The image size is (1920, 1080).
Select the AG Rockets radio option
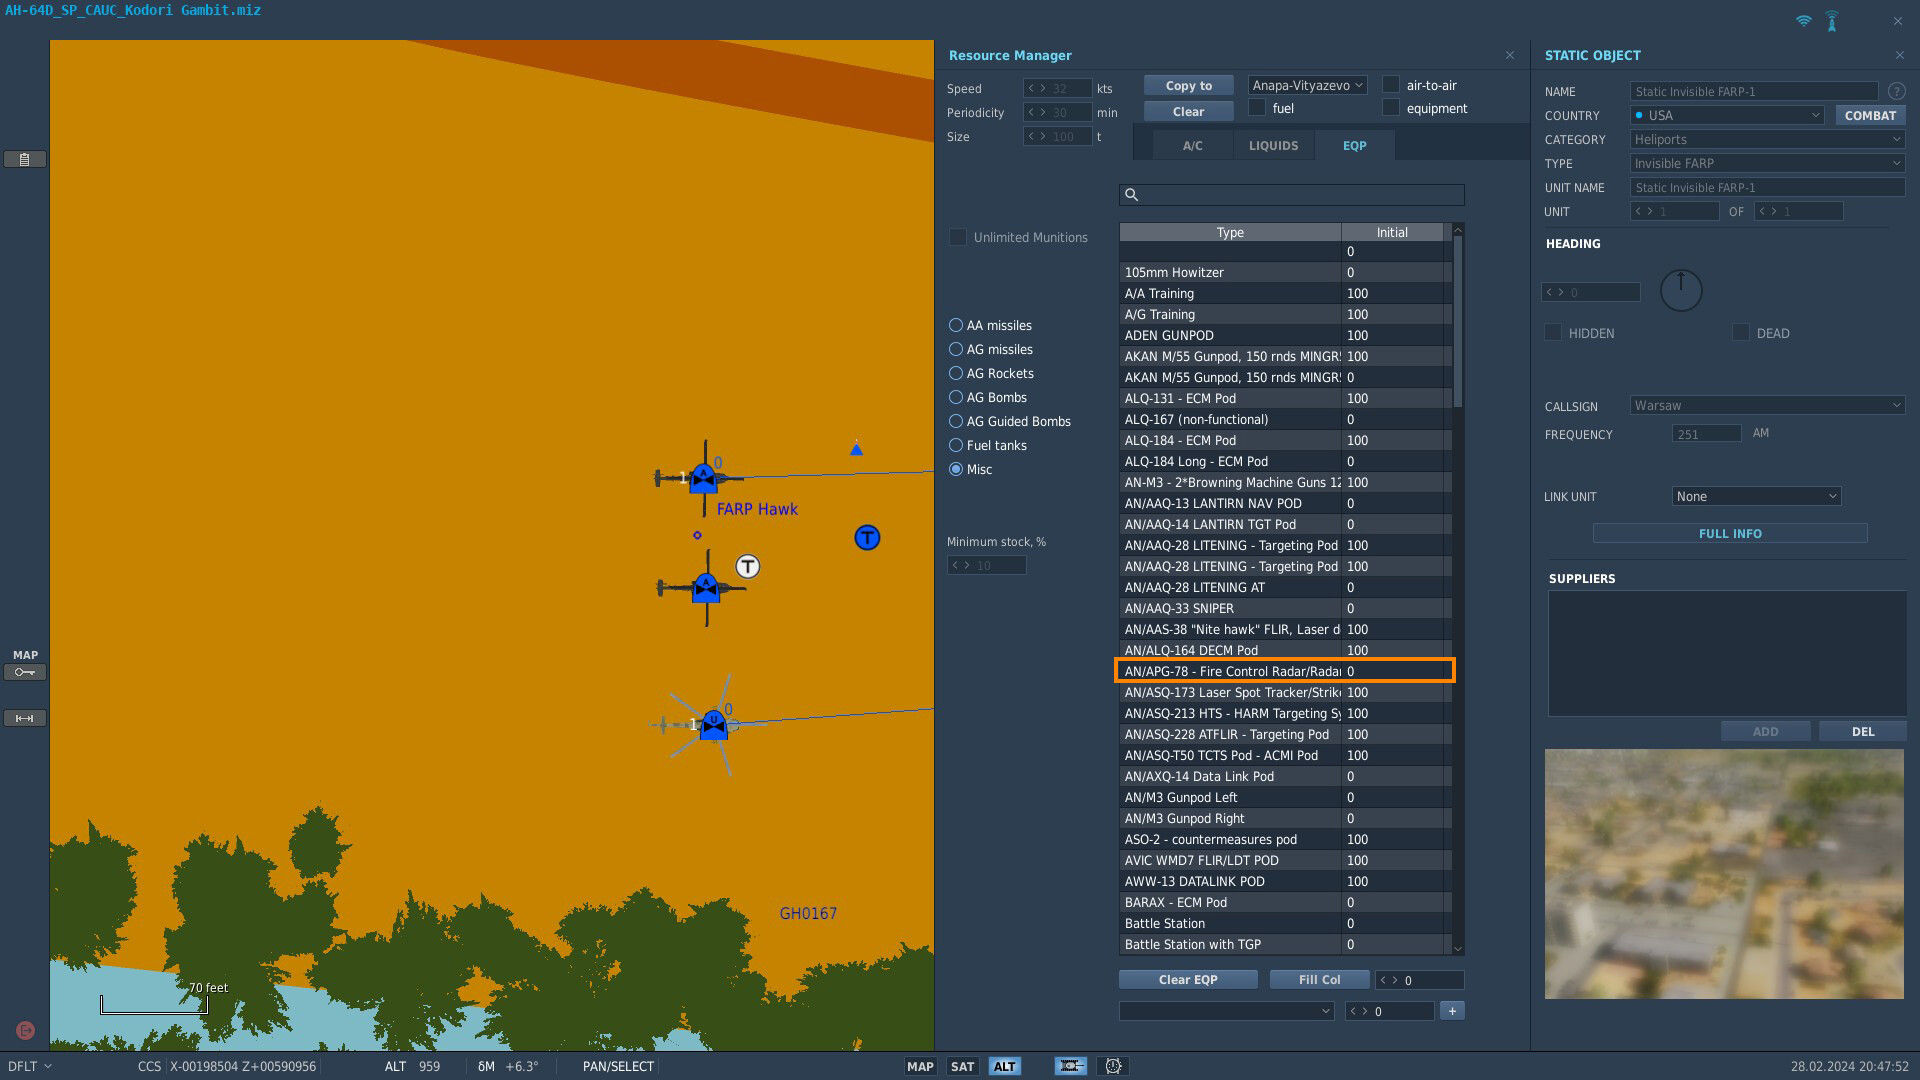pos(956,373)
